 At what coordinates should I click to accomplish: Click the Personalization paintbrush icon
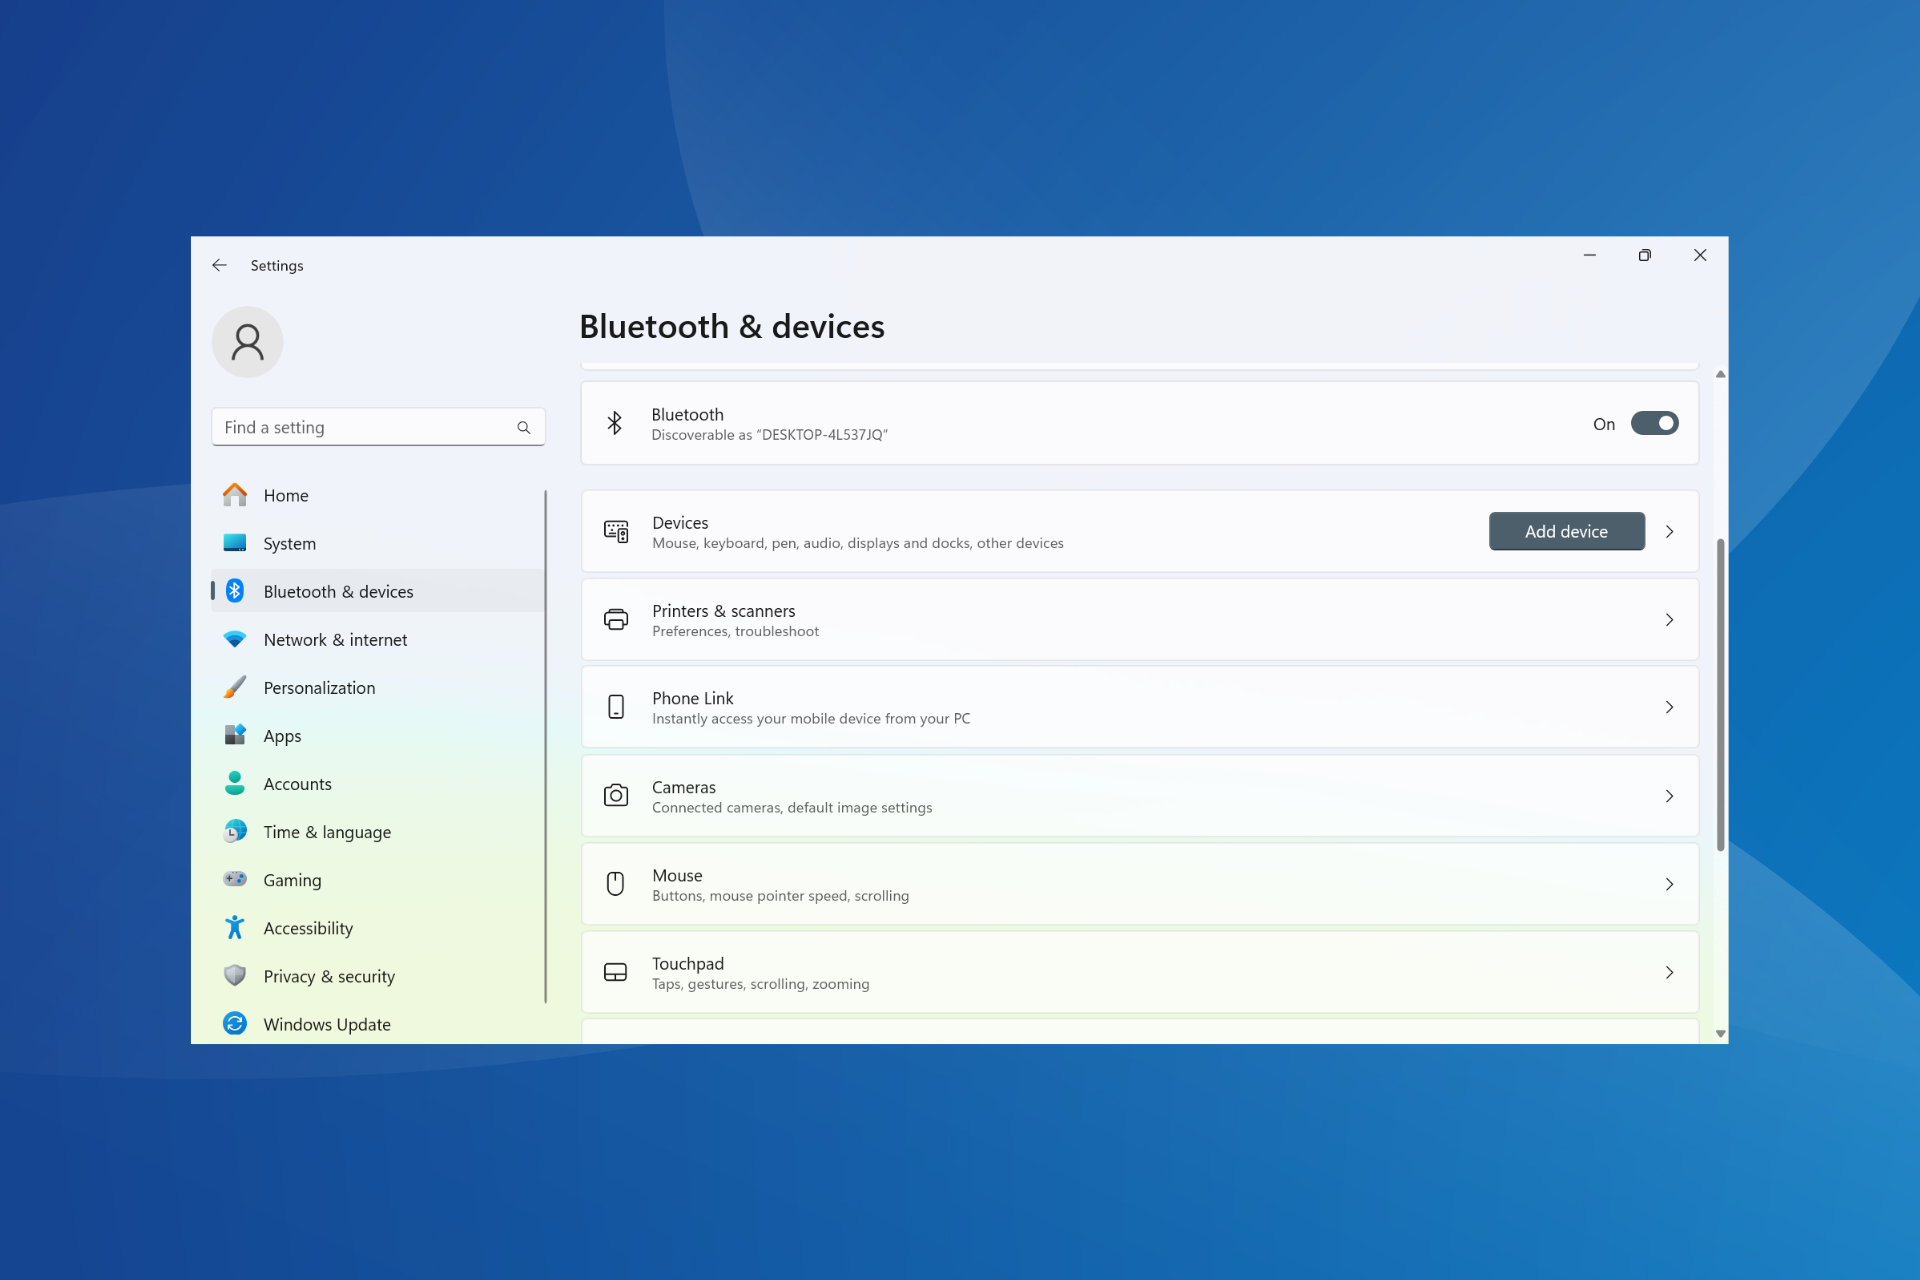click(x=235, y=687)
